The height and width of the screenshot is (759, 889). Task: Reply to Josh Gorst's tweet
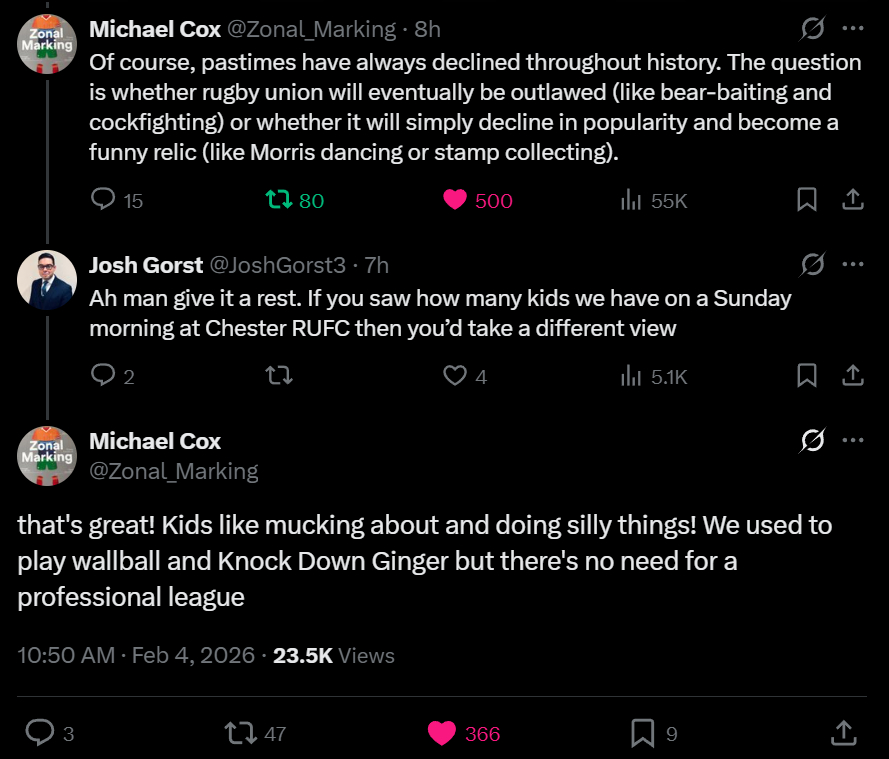tap(104, 376)
